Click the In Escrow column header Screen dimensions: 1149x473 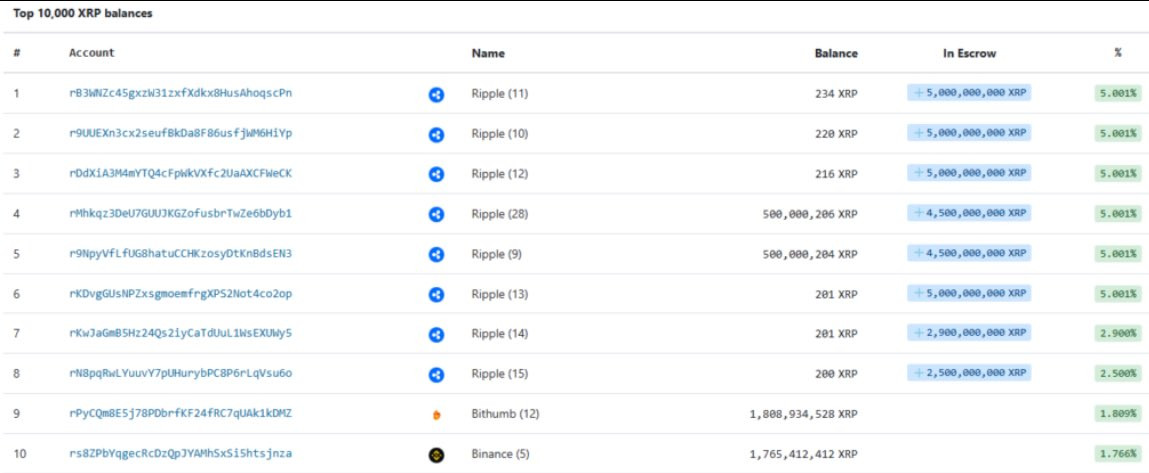969,53
